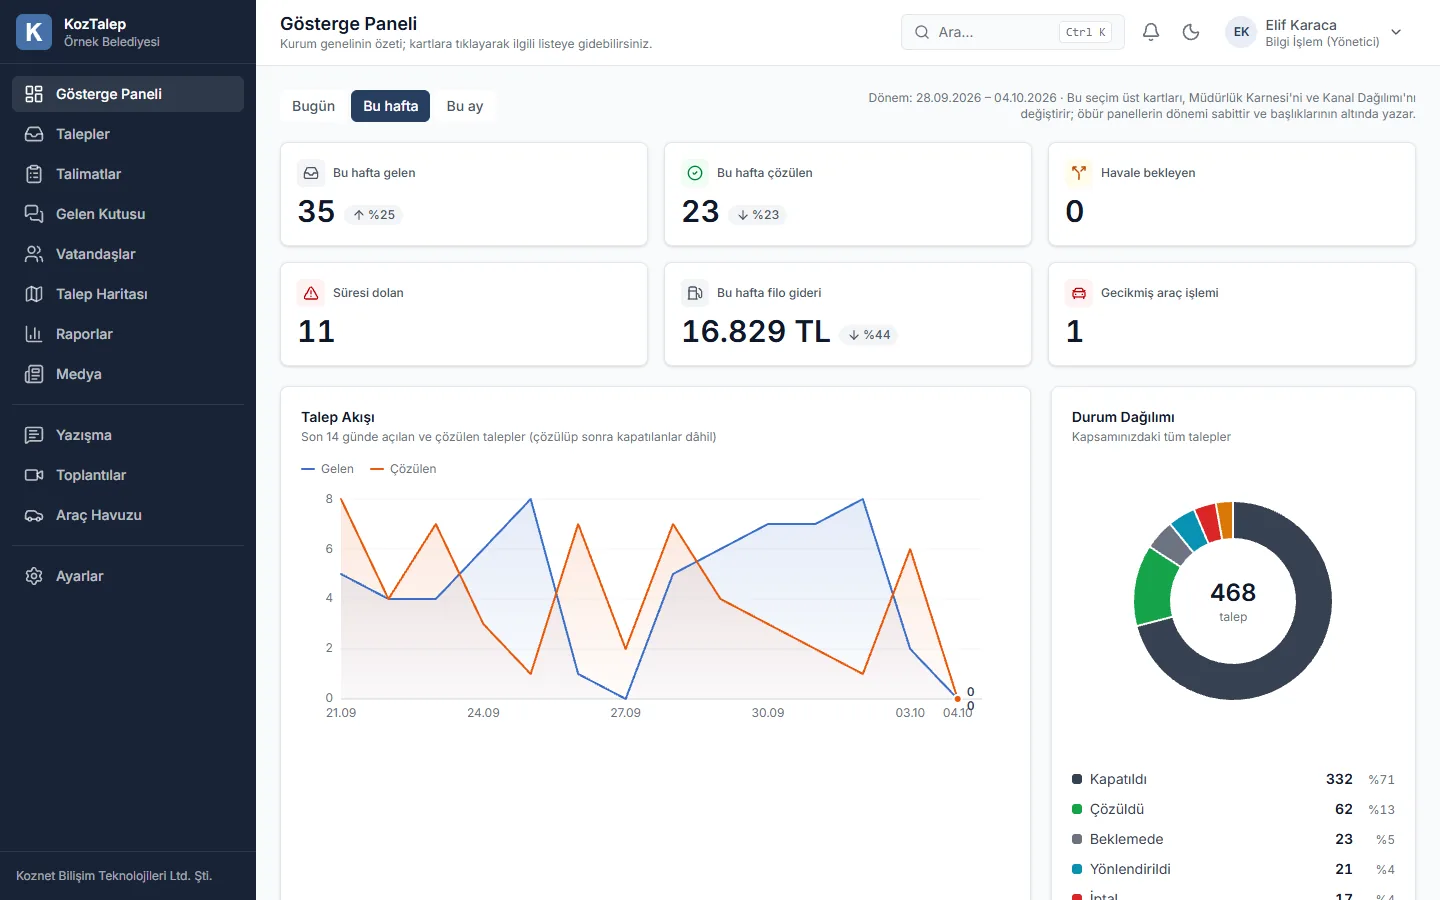Image resolution: width=1440 pixels, height=900 pixels.
Task: Click the Gelen Kutusu chat icon
Action: (34, 214)
